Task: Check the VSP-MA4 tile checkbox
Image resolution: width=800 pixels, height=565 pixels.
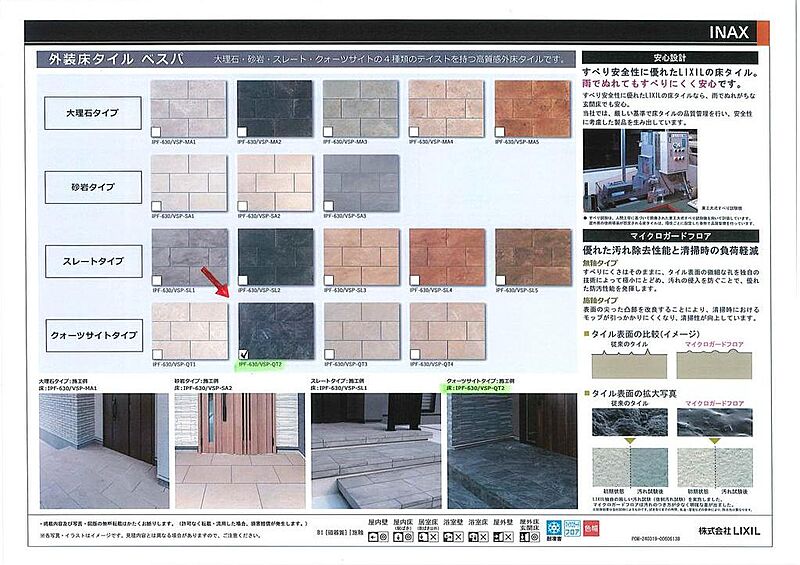Action: point(414,132)
